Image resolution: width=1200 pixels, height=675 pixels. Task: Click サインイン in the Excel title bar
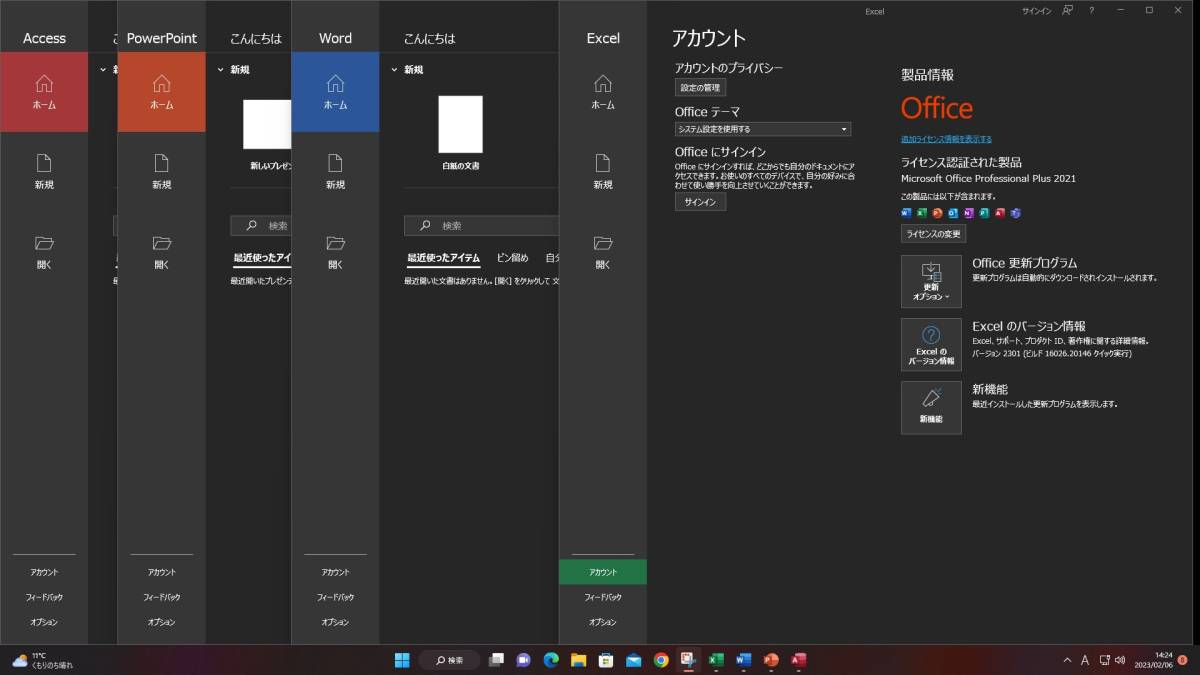[1036, 10]
